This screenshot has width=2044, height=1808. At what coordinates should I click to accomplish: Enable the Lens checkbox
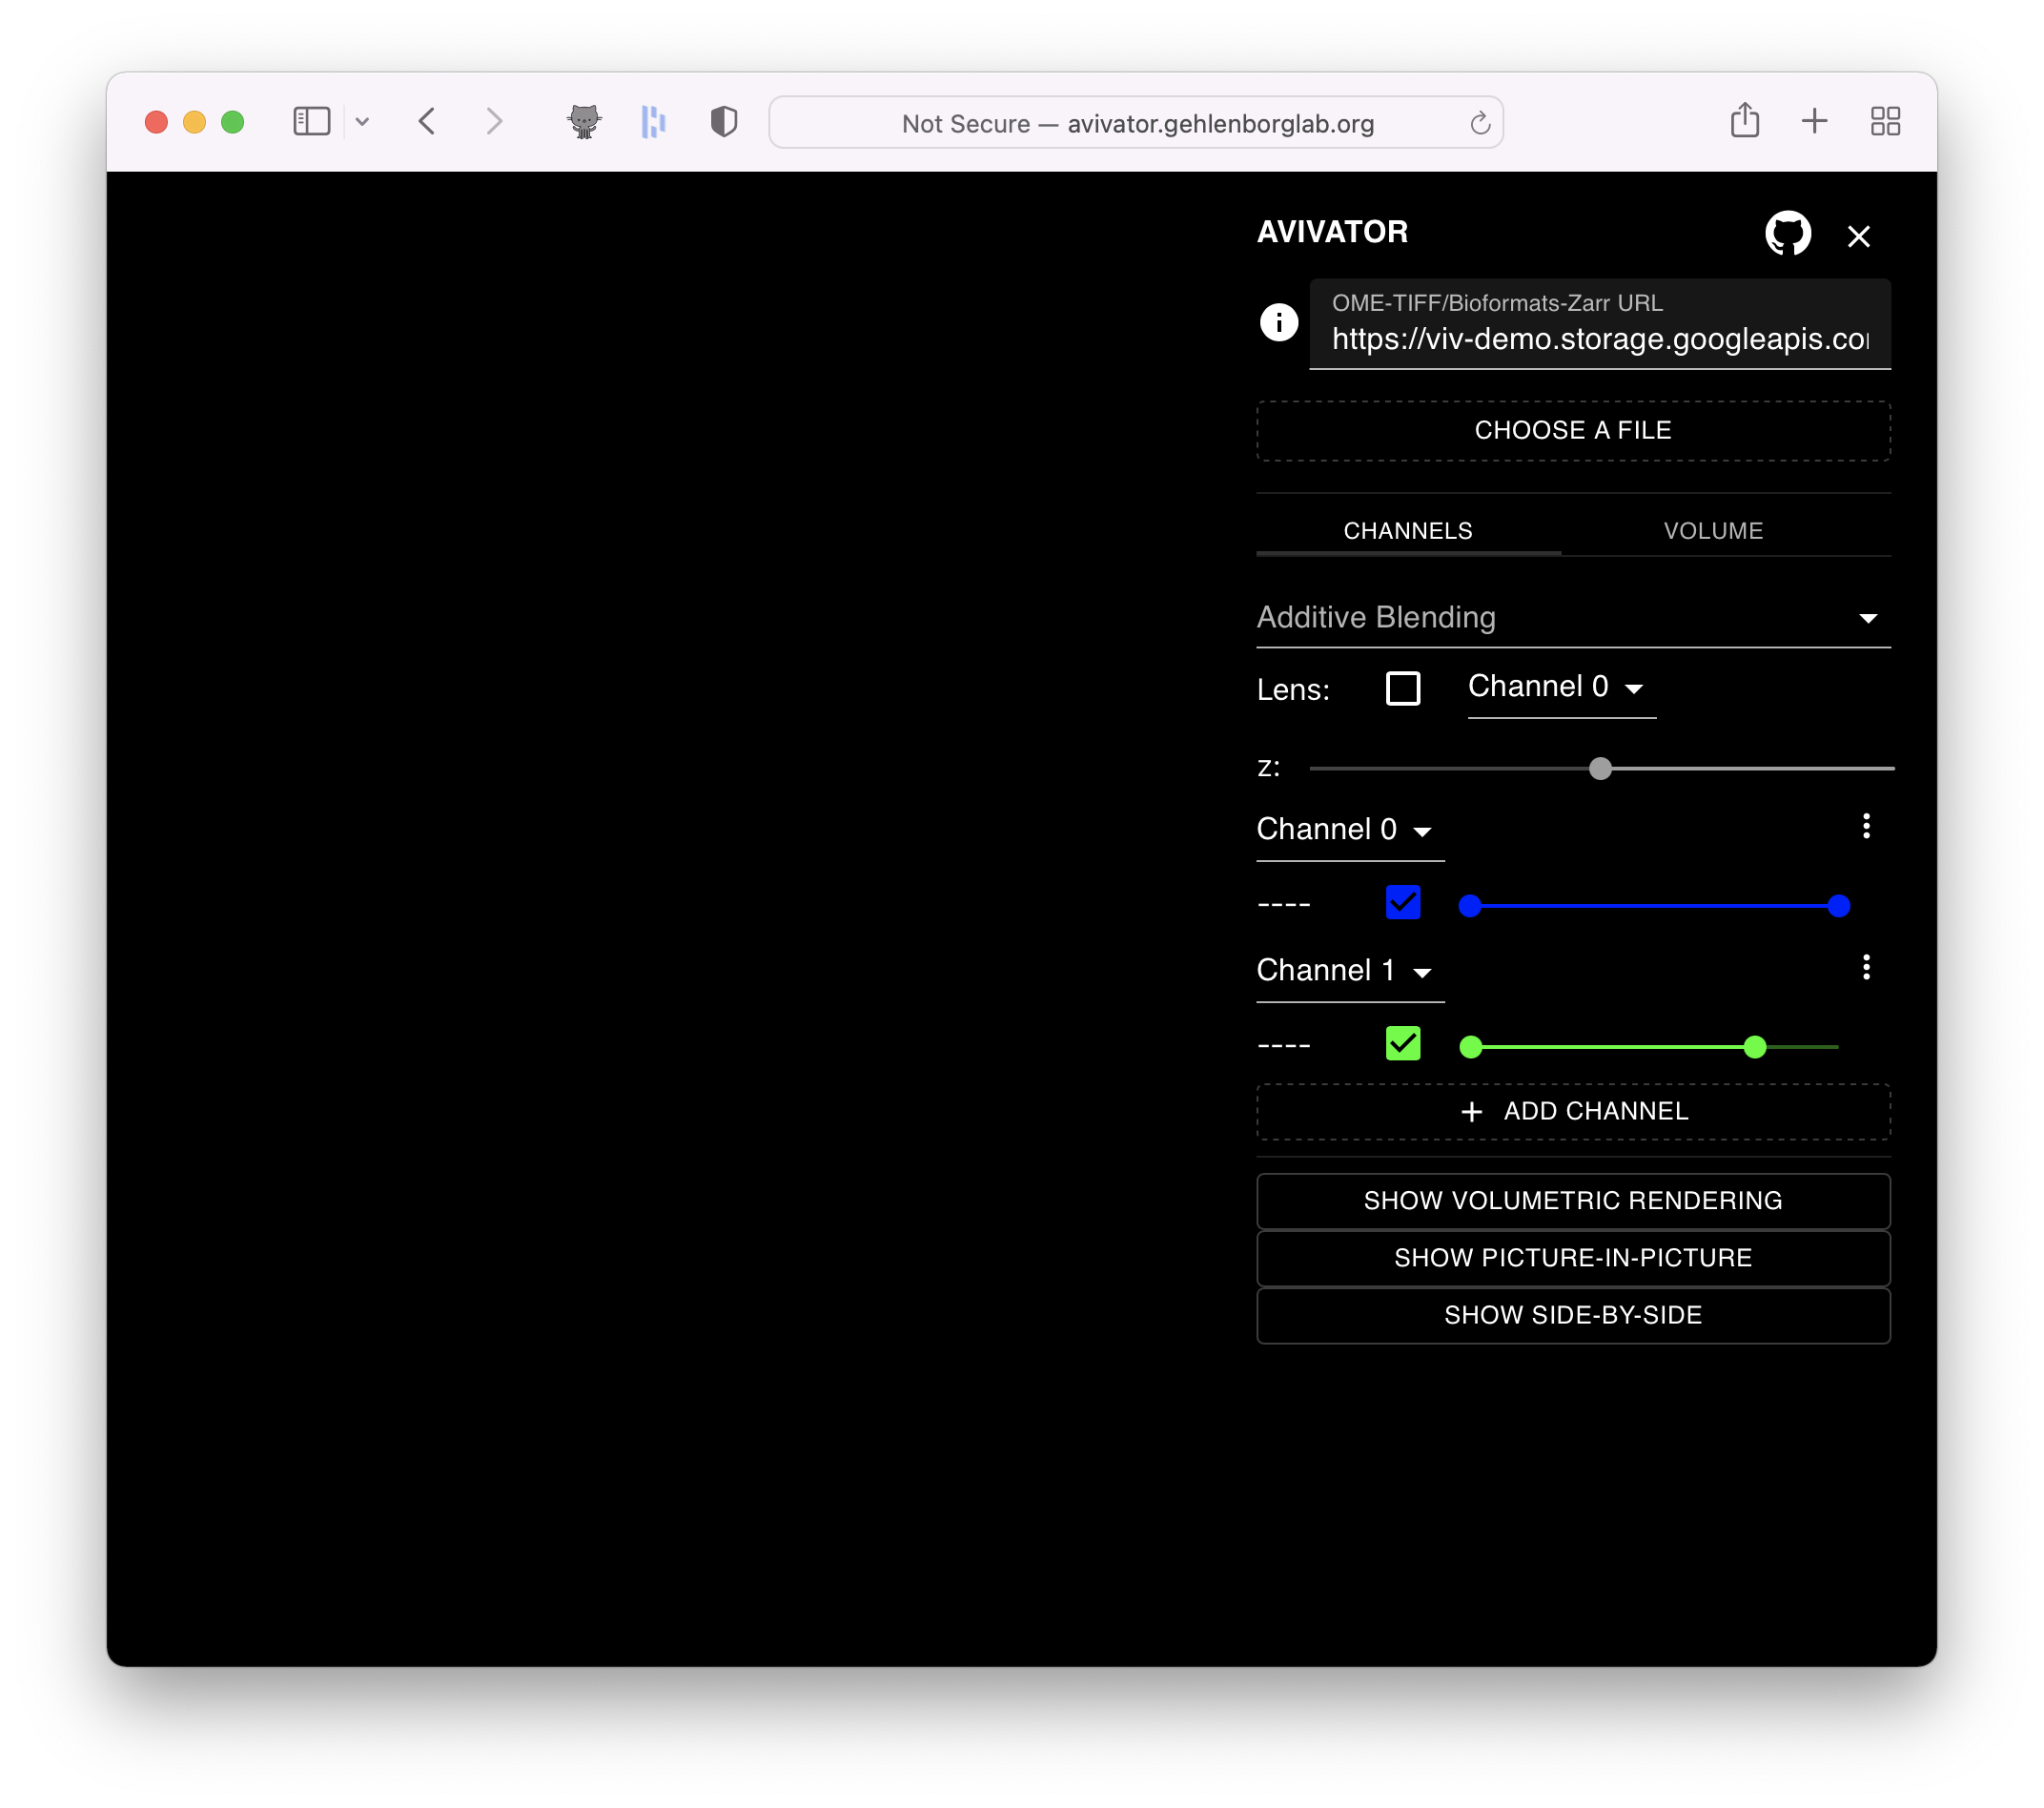[x=1403, y=688]
